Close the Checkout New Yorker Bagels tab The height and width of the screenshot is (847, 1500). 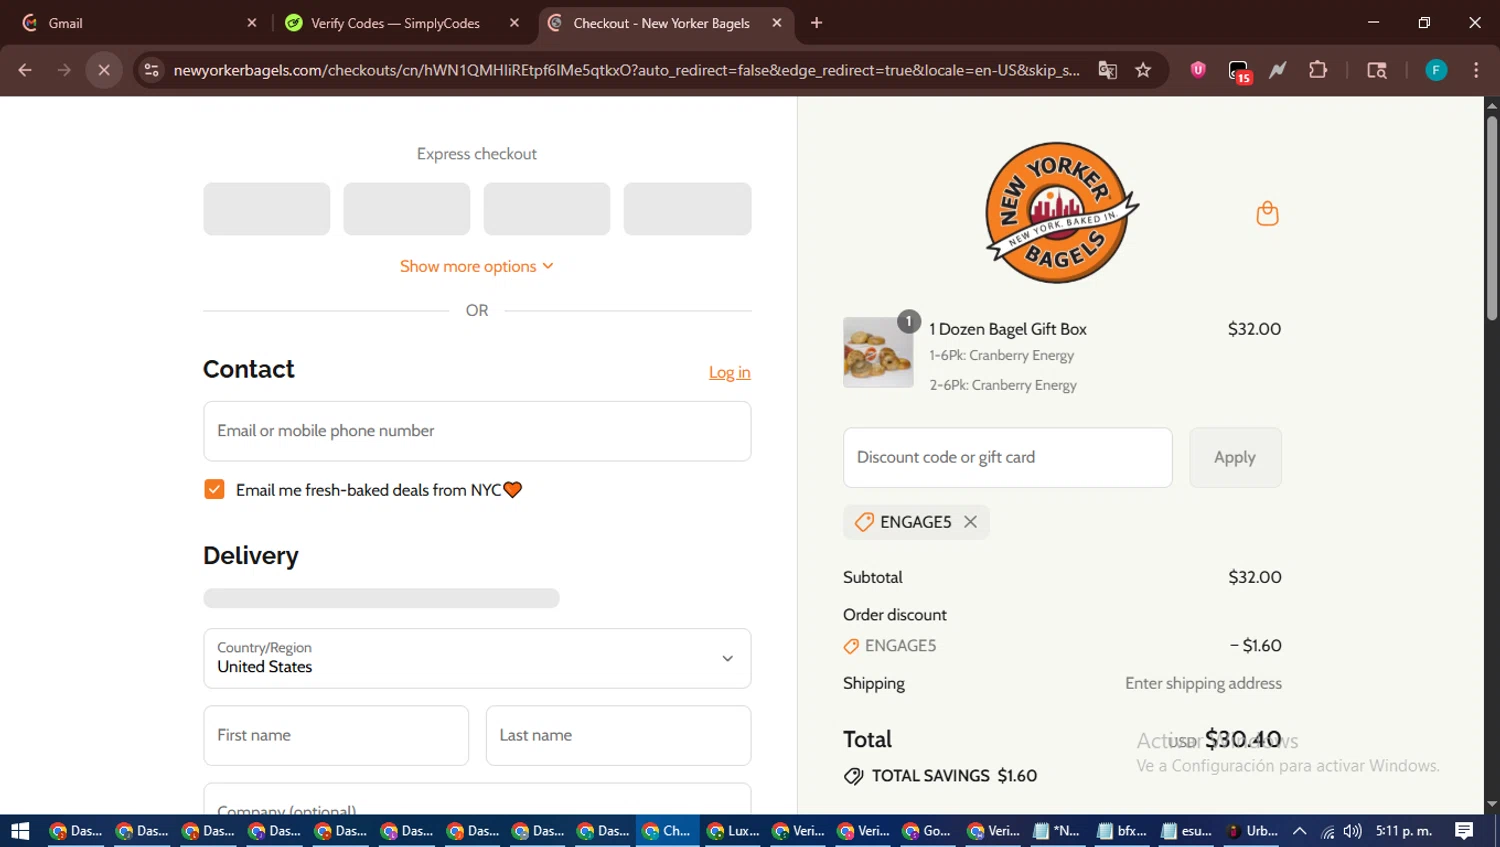[777, 23]
